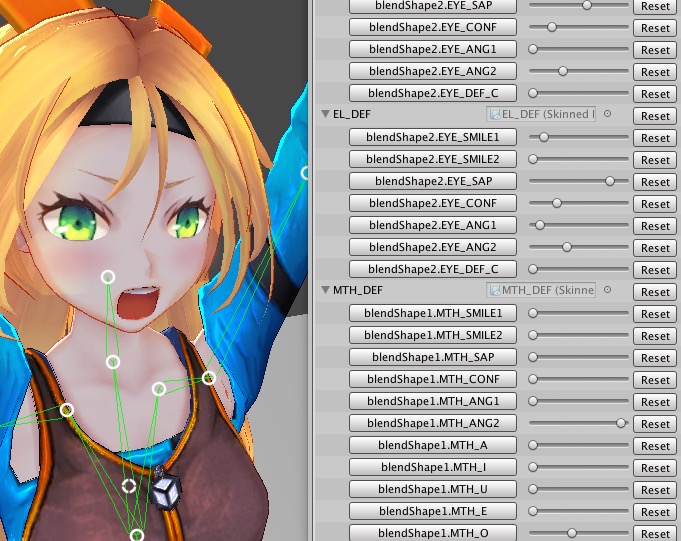Collapse the EL_DEF section triangle
This screenshot has height=541, width=681.
tap(325, 114)
